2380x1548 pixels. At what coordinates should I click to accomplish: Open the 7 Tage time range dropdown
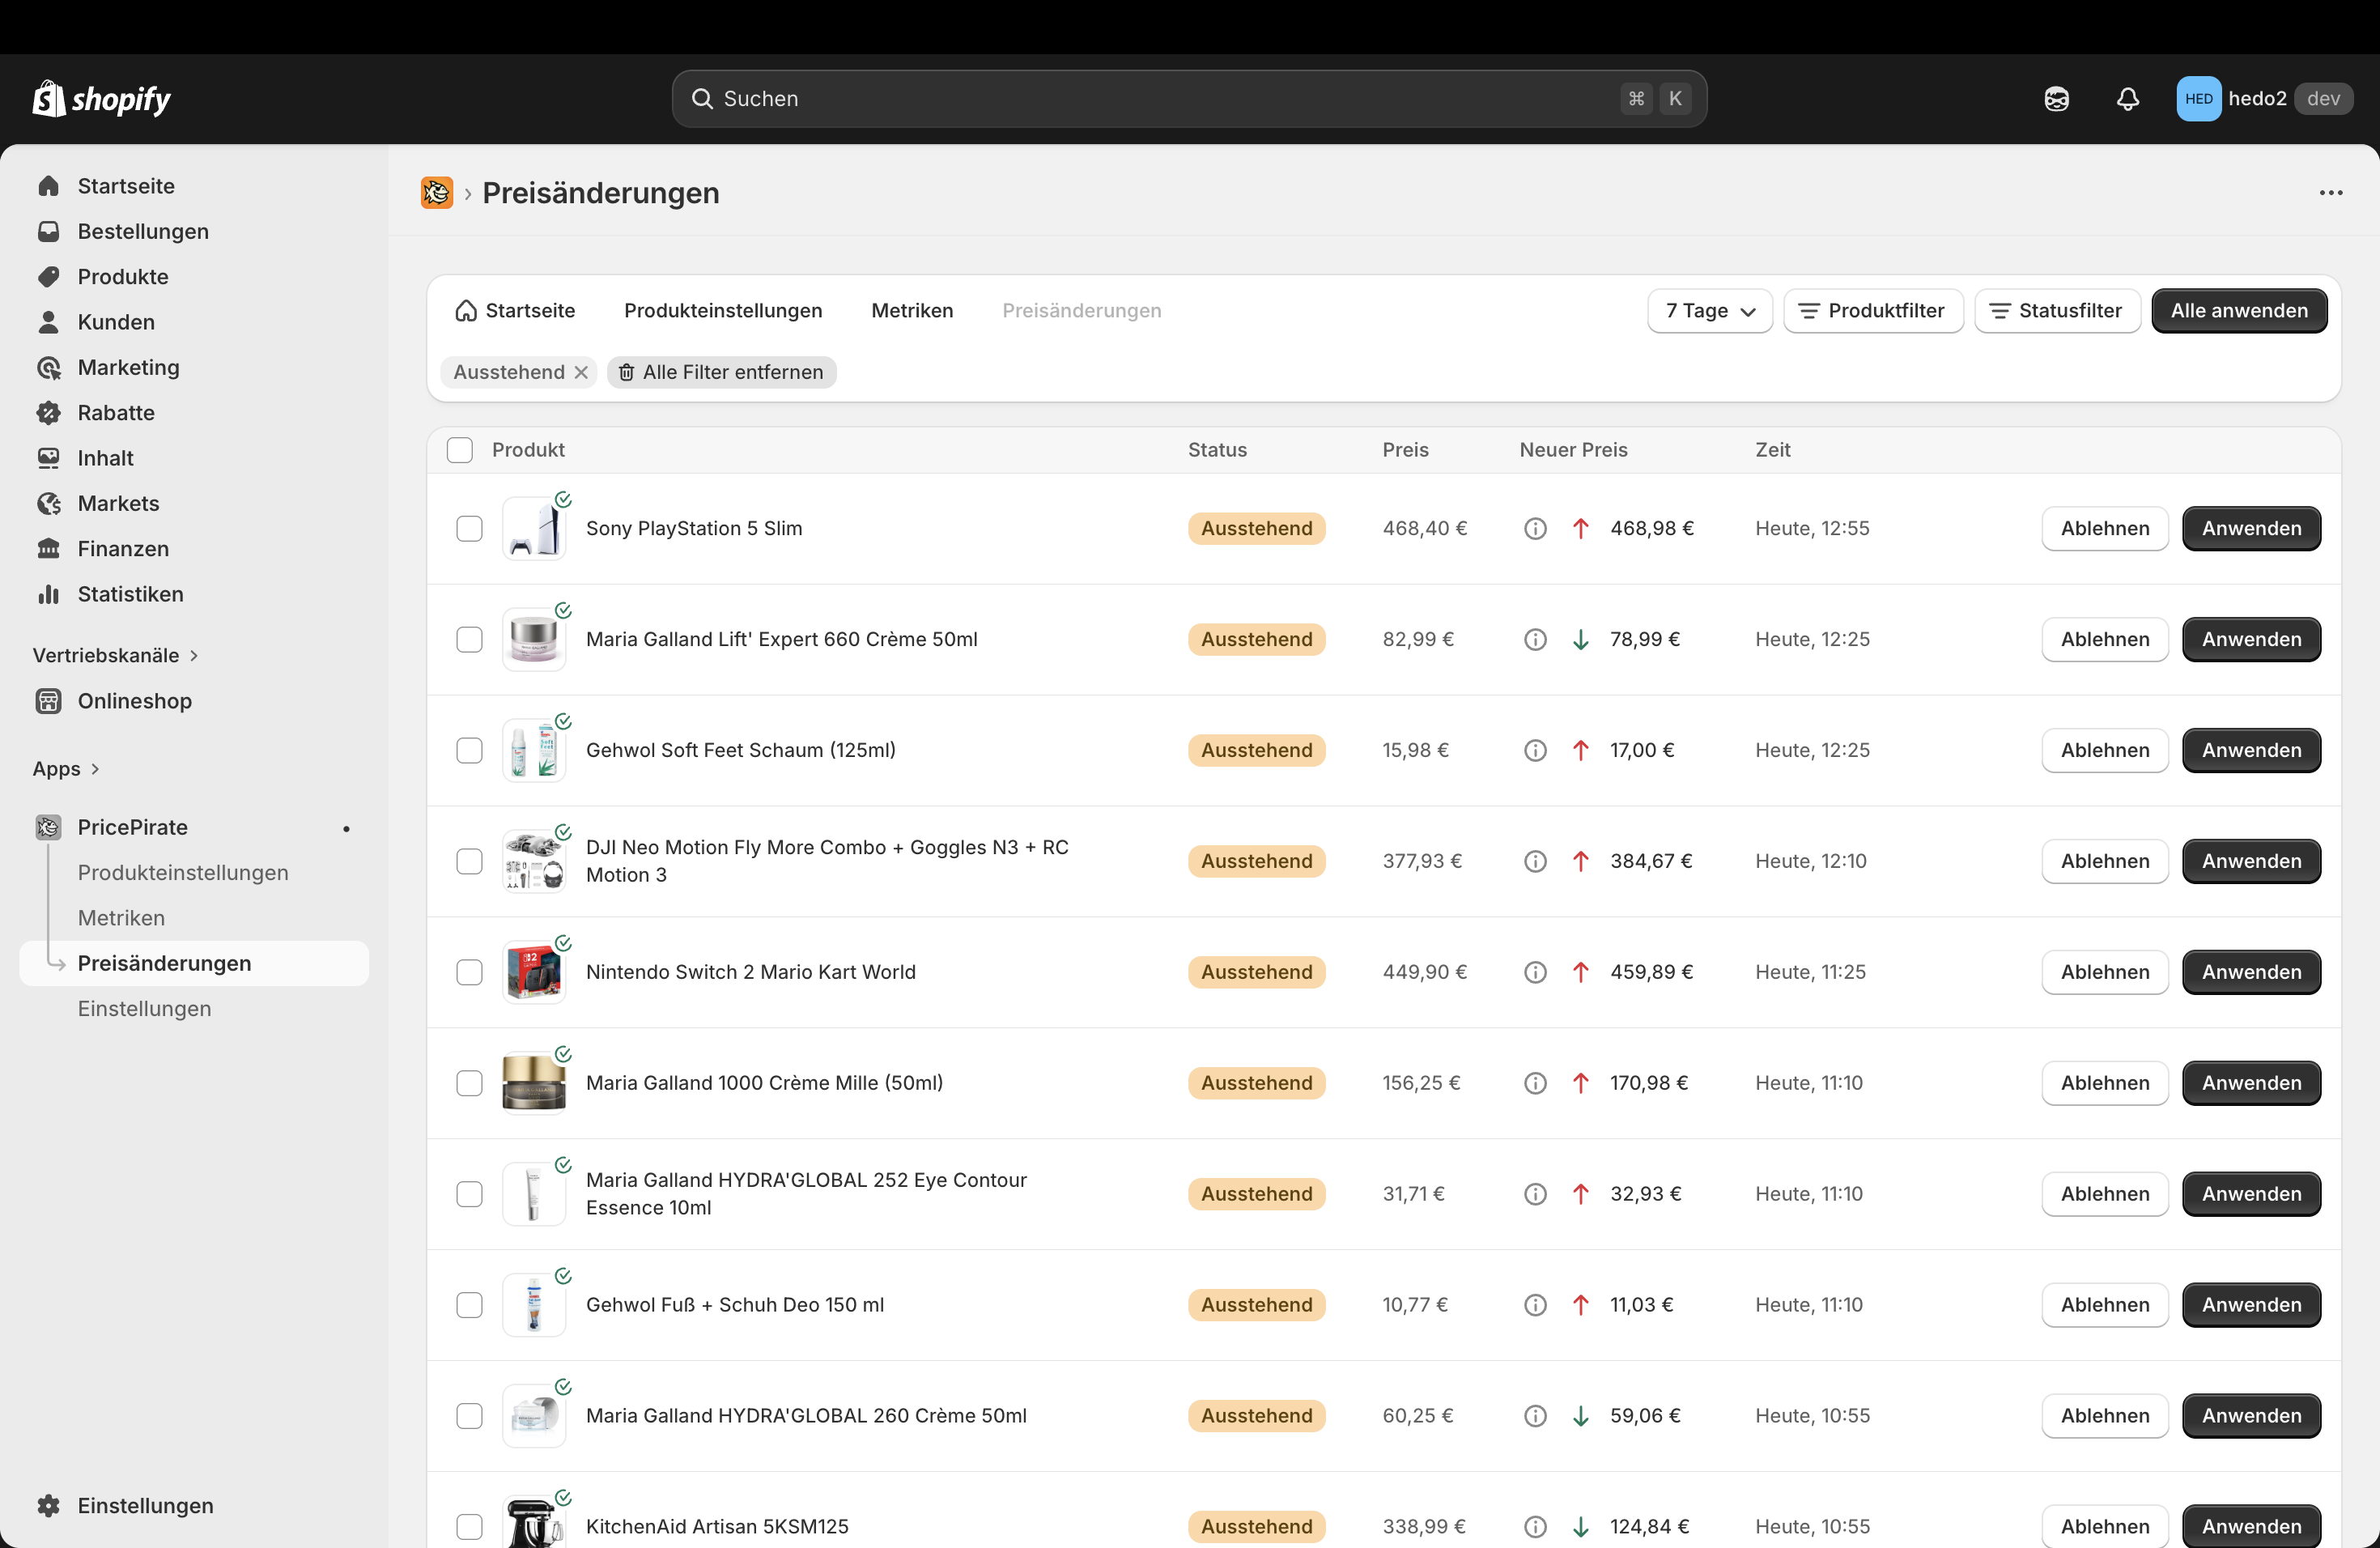point(1709,311)
